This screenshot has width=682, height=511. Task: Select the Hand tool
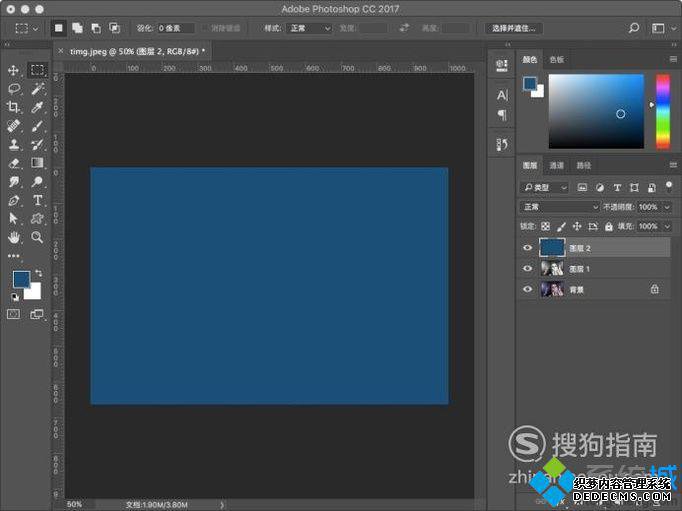pos(13,237)
